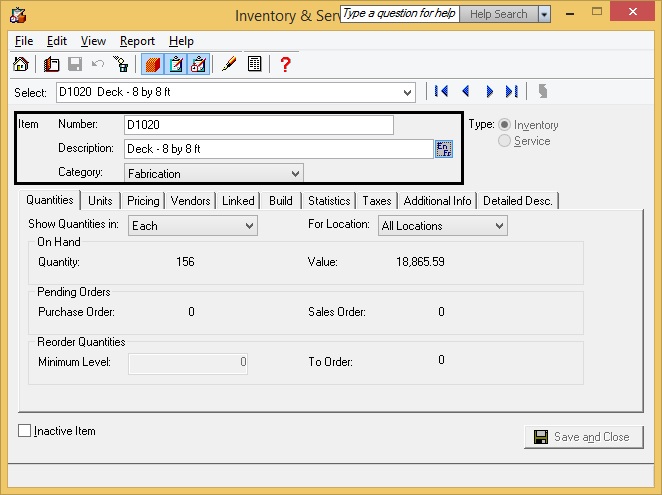Open the View menu

pos(93,41)
